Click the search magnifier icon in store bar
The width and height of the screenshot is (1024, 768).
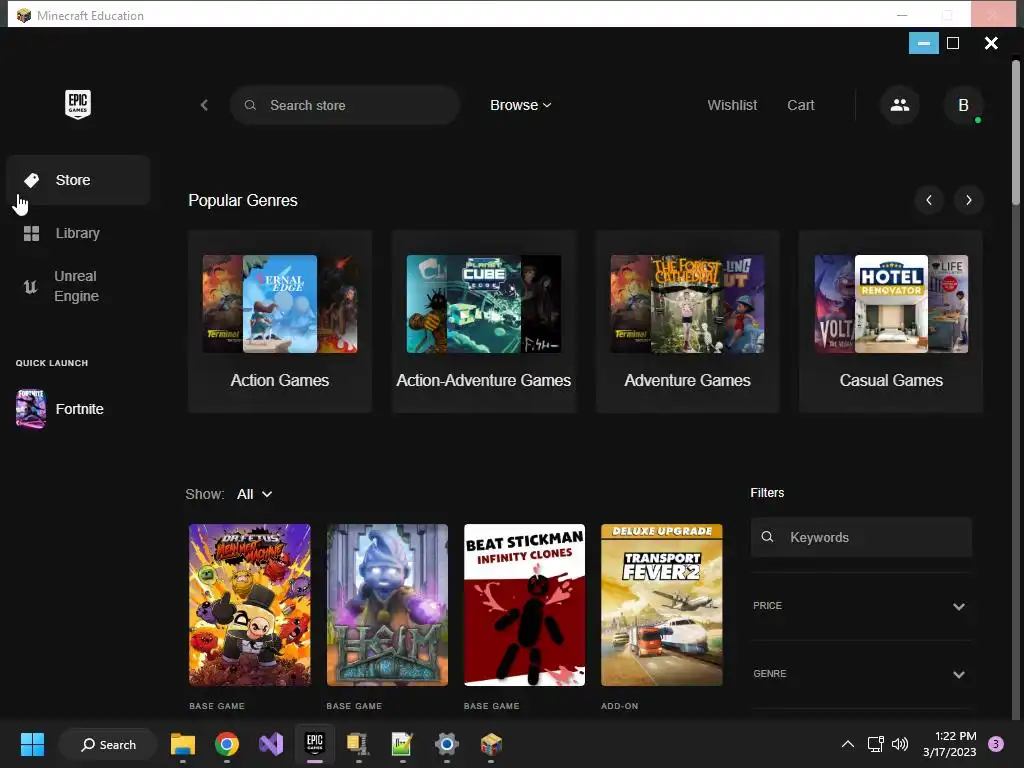click(250, 105)
